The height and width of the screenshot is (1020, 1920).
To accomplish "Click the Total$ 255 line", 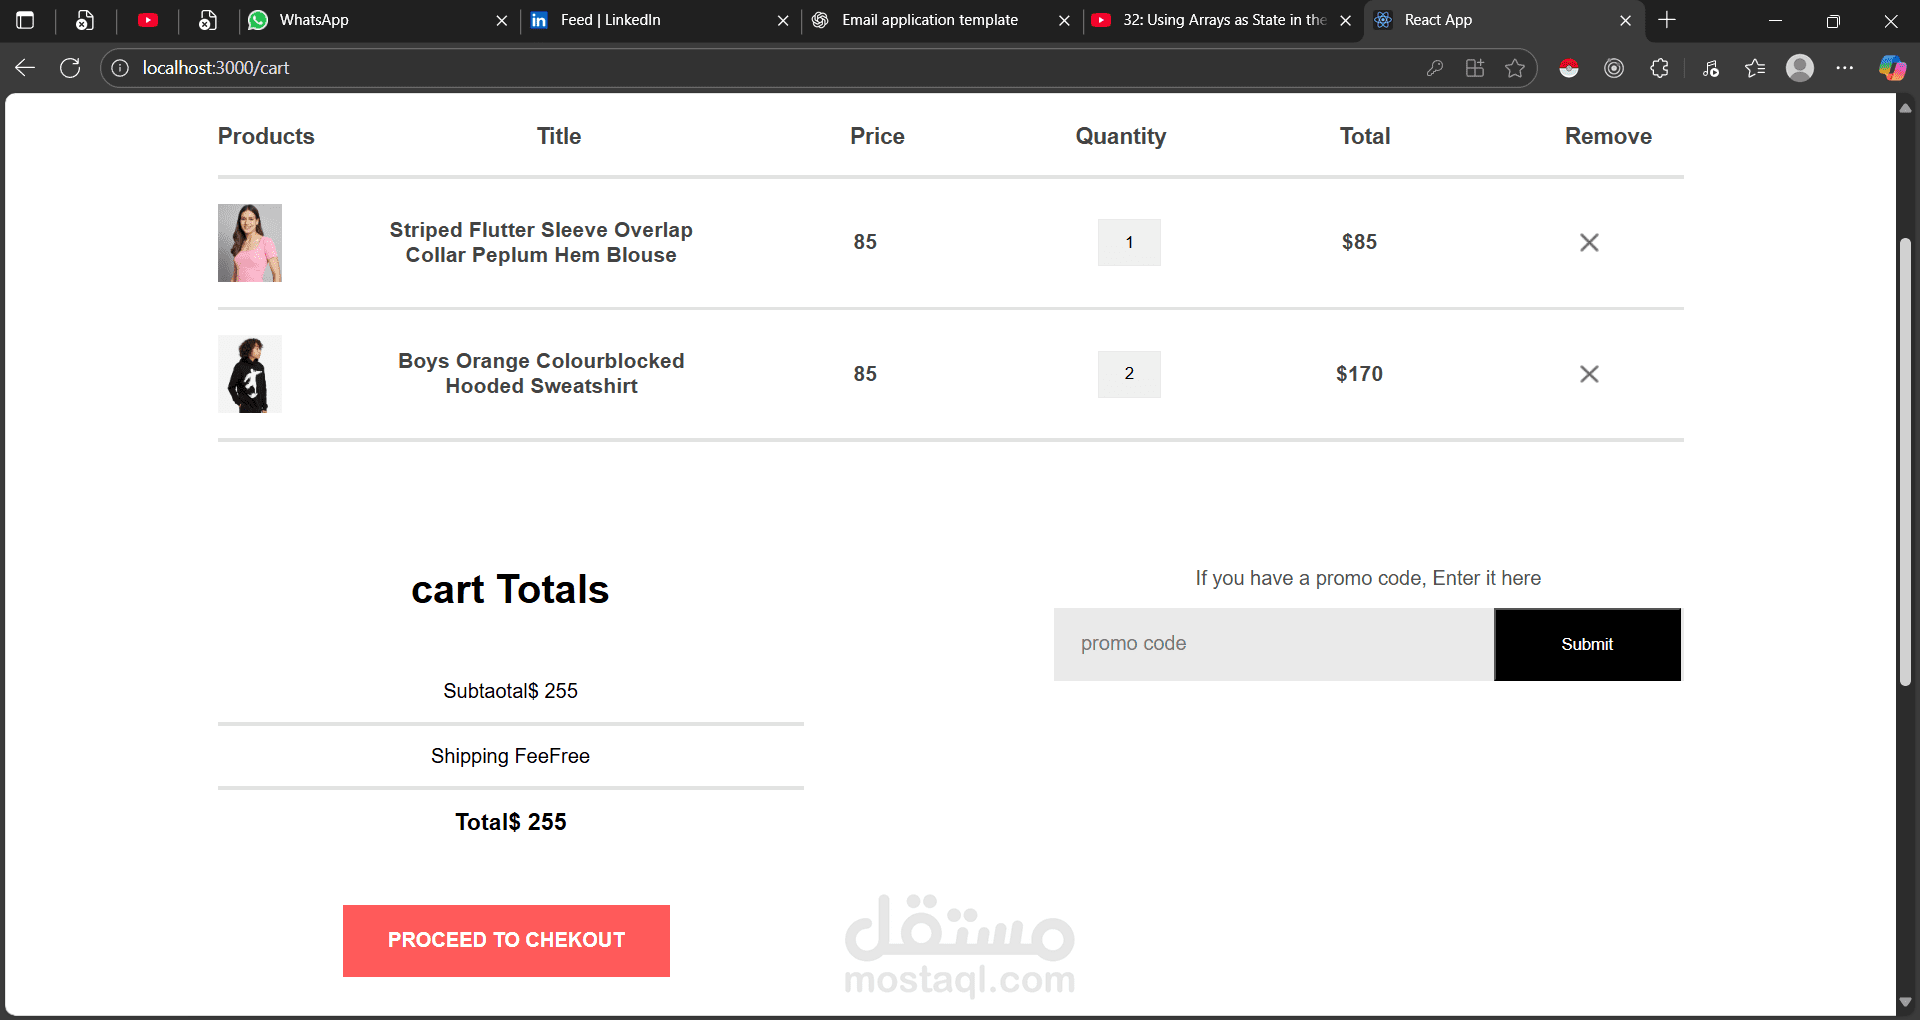I will 510,822.
